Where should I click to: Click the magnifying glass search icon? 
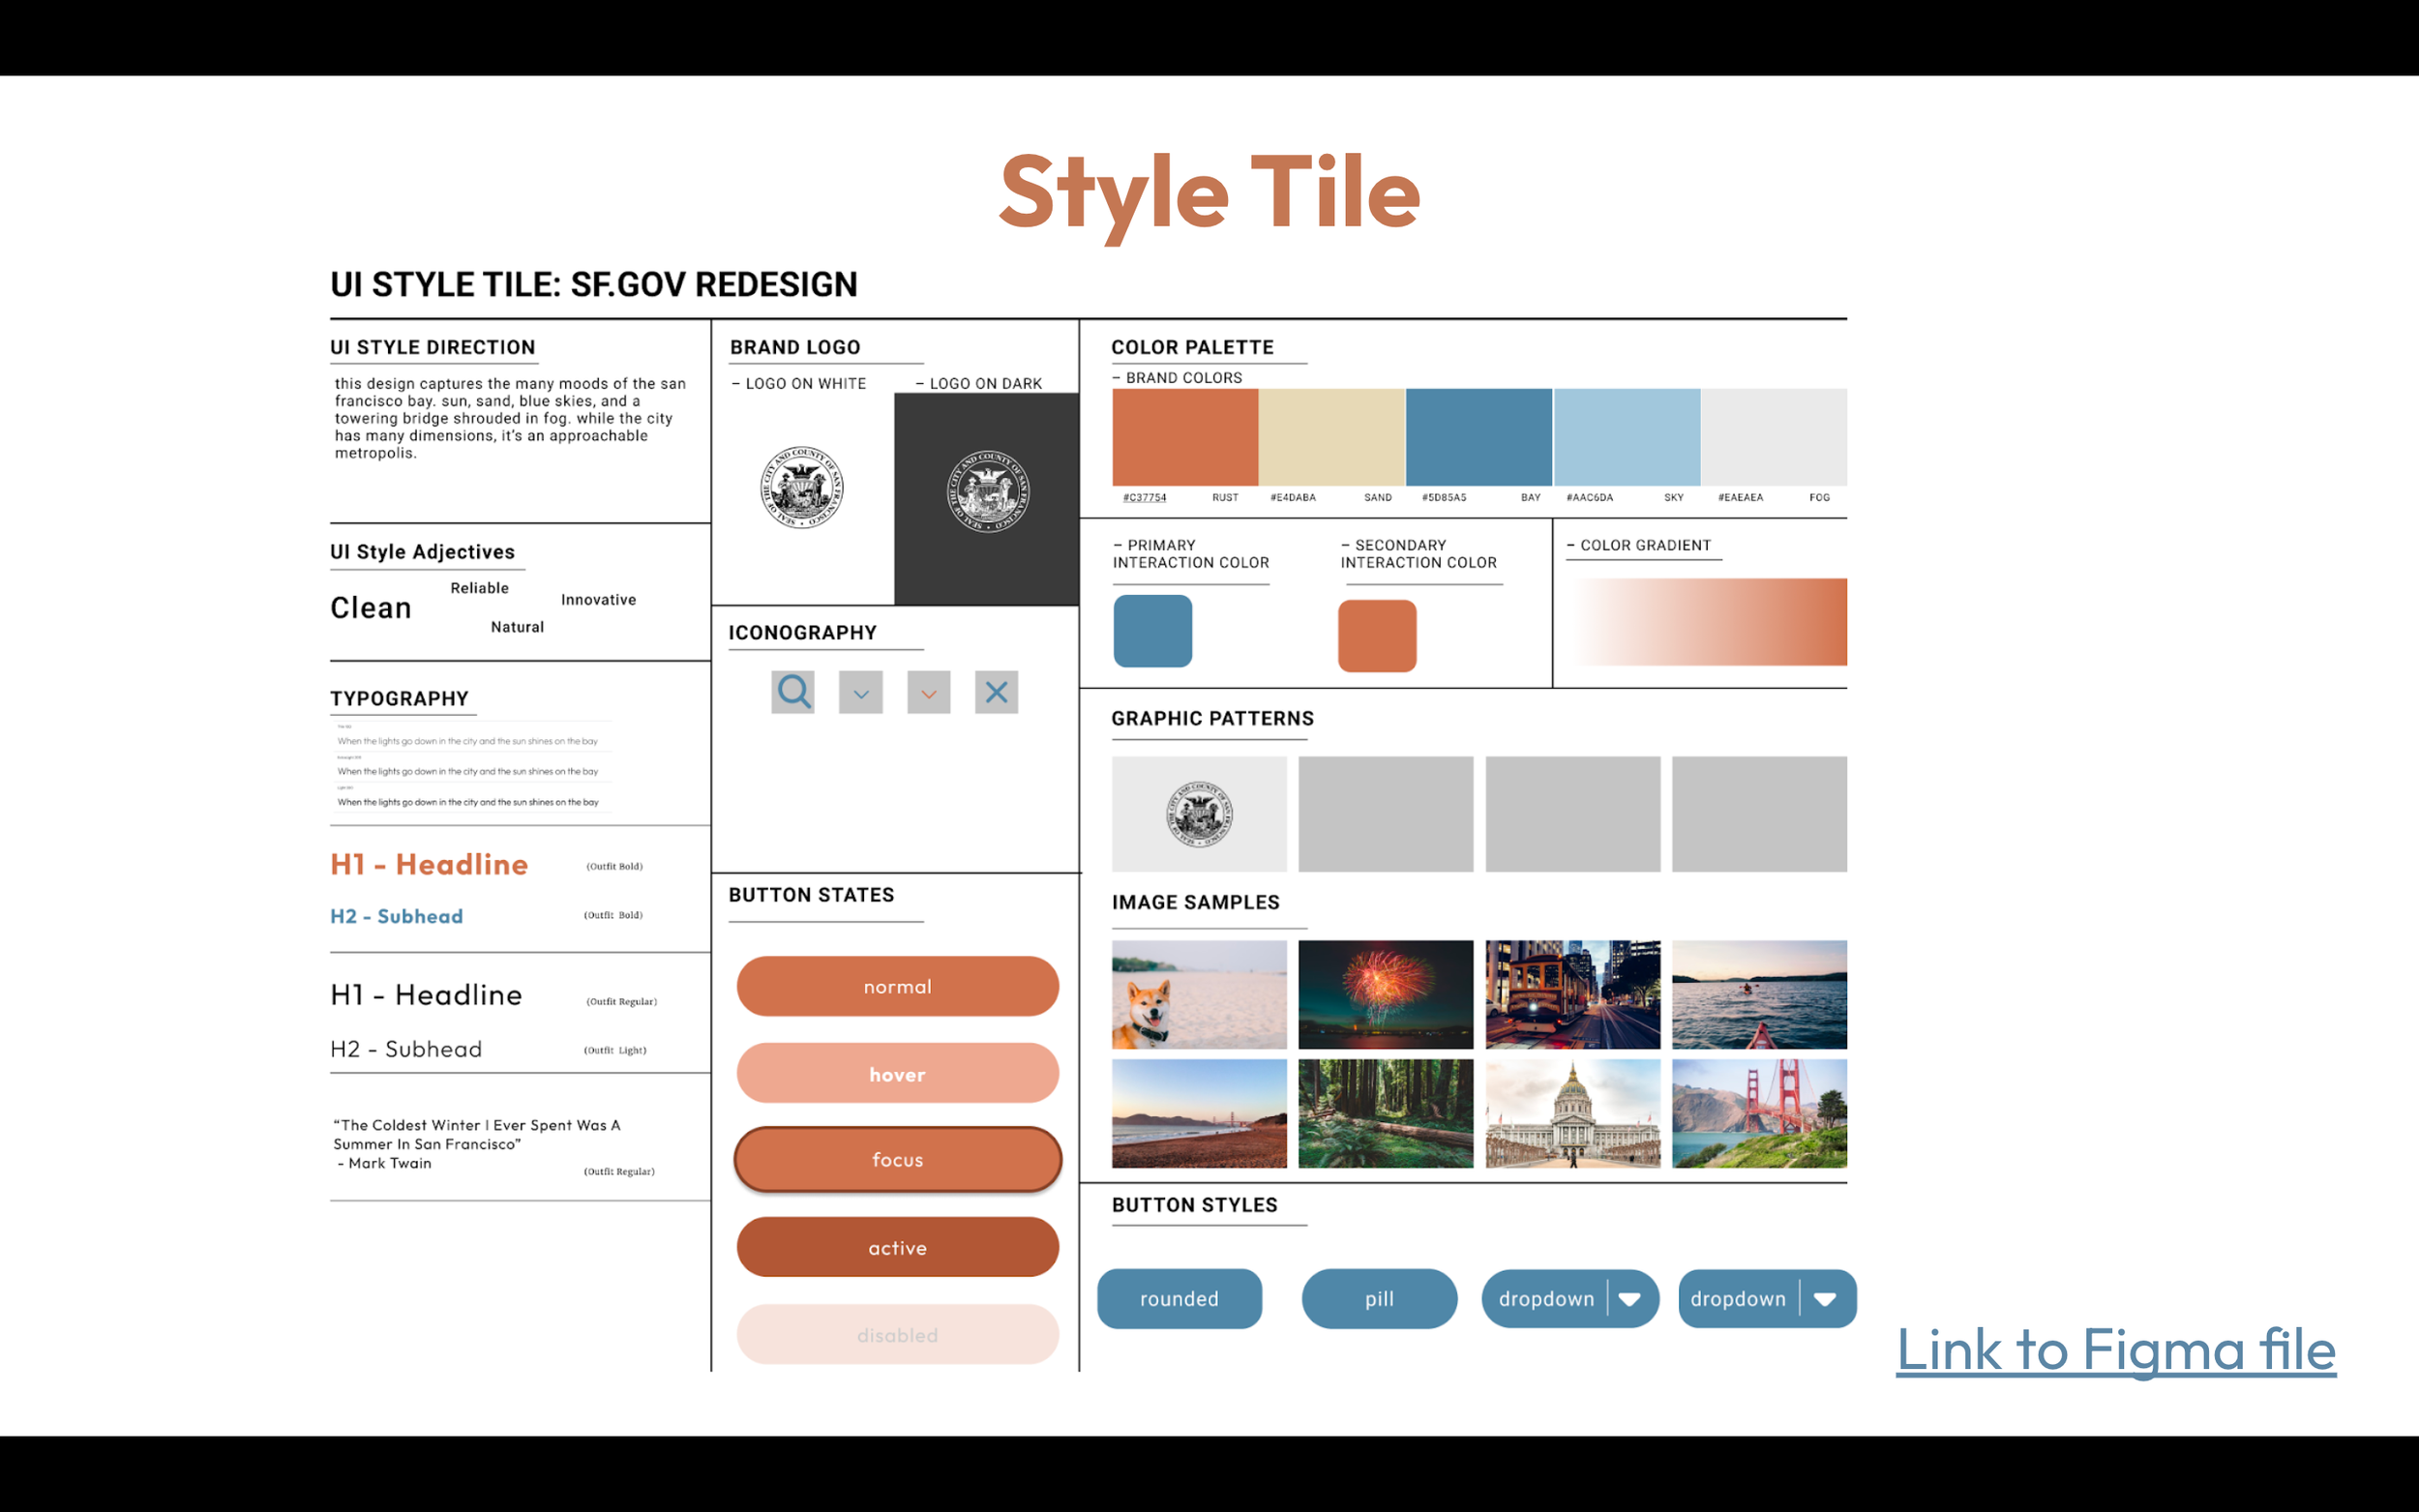coord(793,692)
